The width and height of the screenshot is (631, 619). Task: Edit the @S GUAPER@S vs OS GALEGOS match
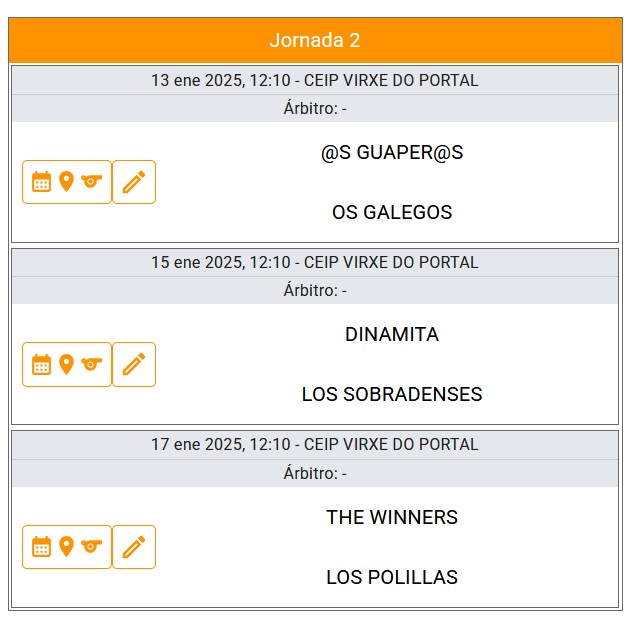click(134, 182)
